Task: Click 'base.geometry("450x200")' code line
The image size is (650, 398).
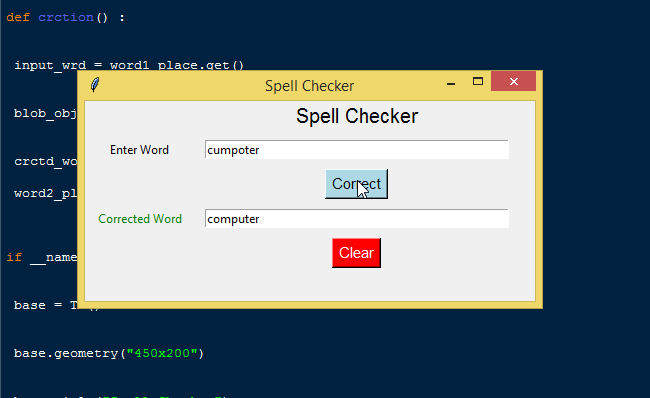Action: (109, 353)
